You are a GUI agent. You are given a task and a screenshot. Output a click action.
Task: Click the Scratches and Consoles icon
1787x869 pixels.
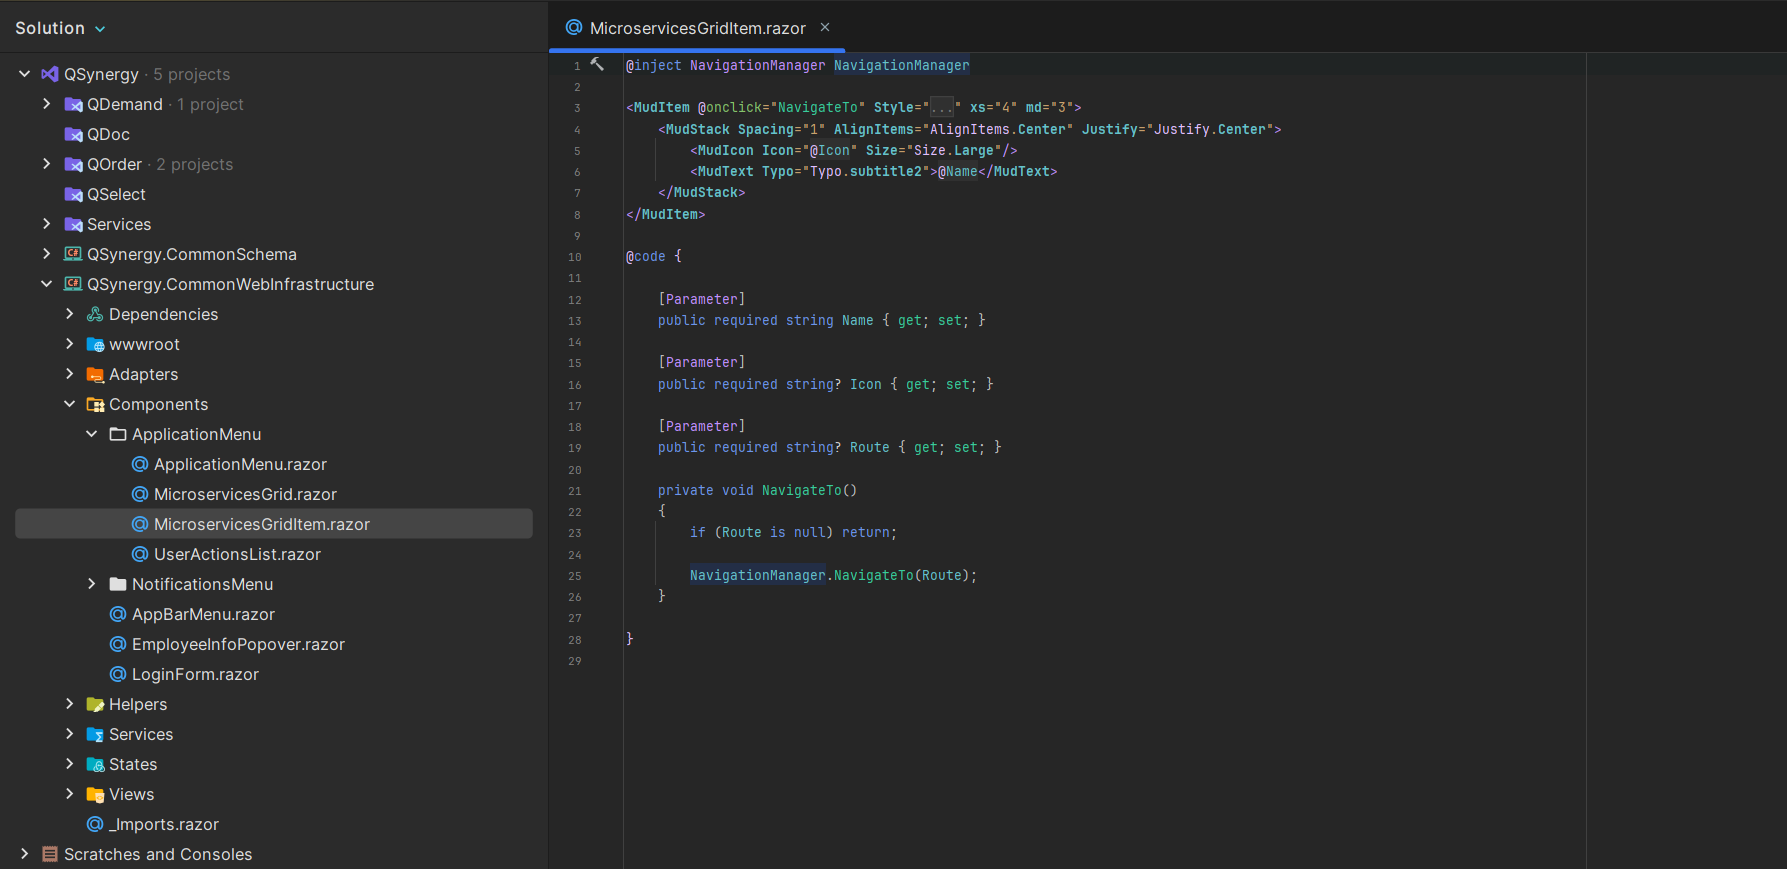(50, 854)
